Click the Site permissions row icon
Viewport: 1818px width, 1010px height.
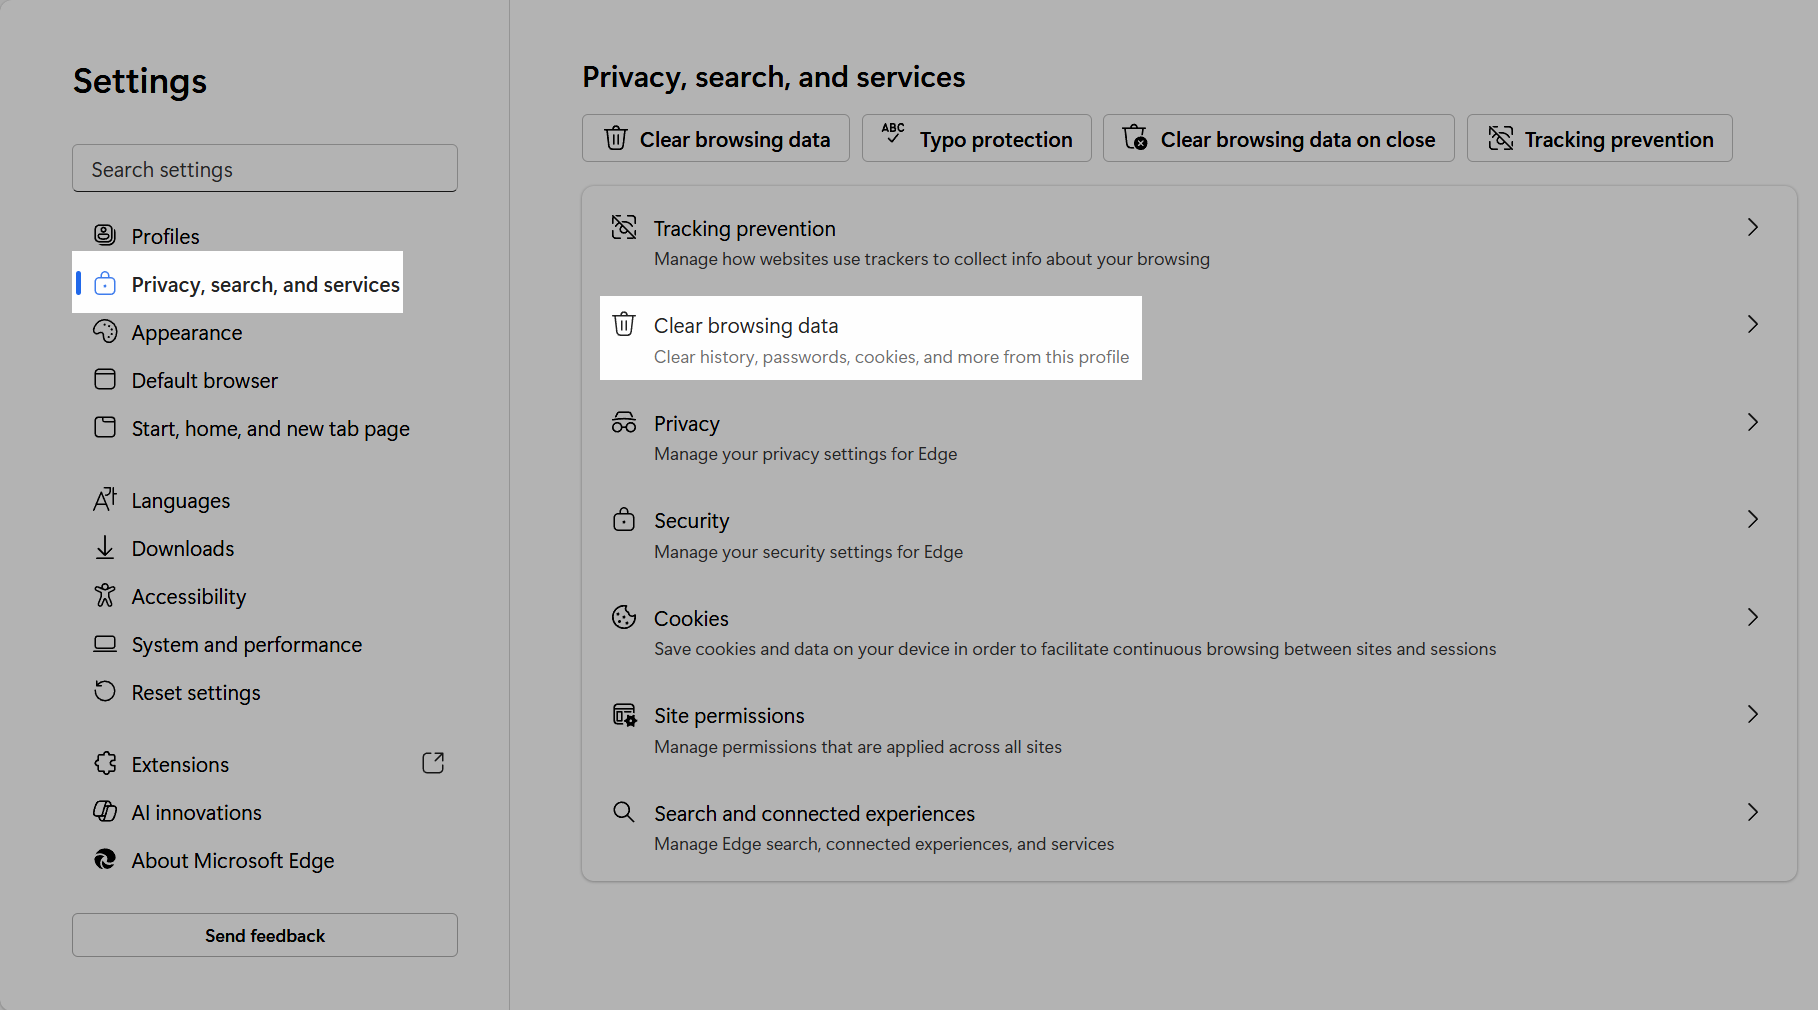(624, 715)
